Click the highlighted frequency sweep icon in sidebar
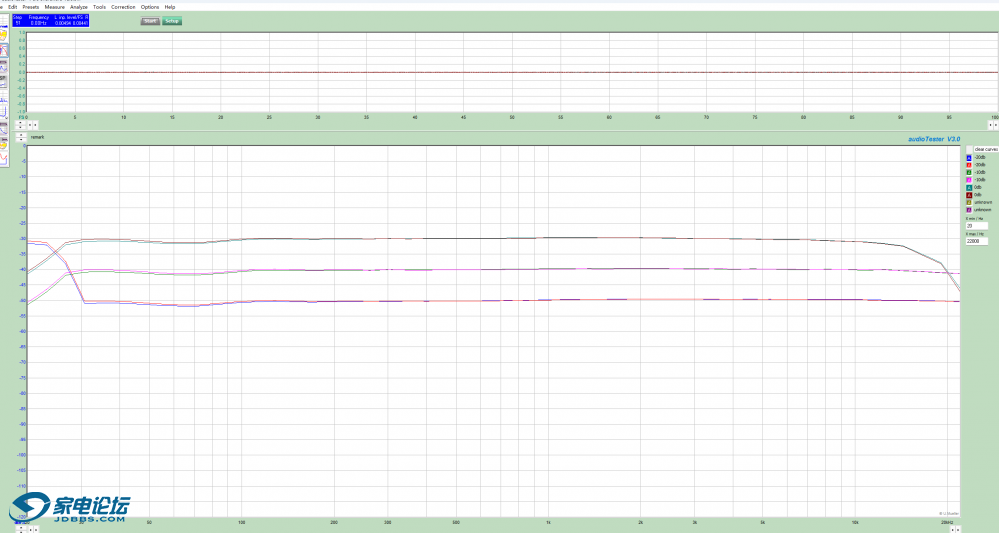 4,50
